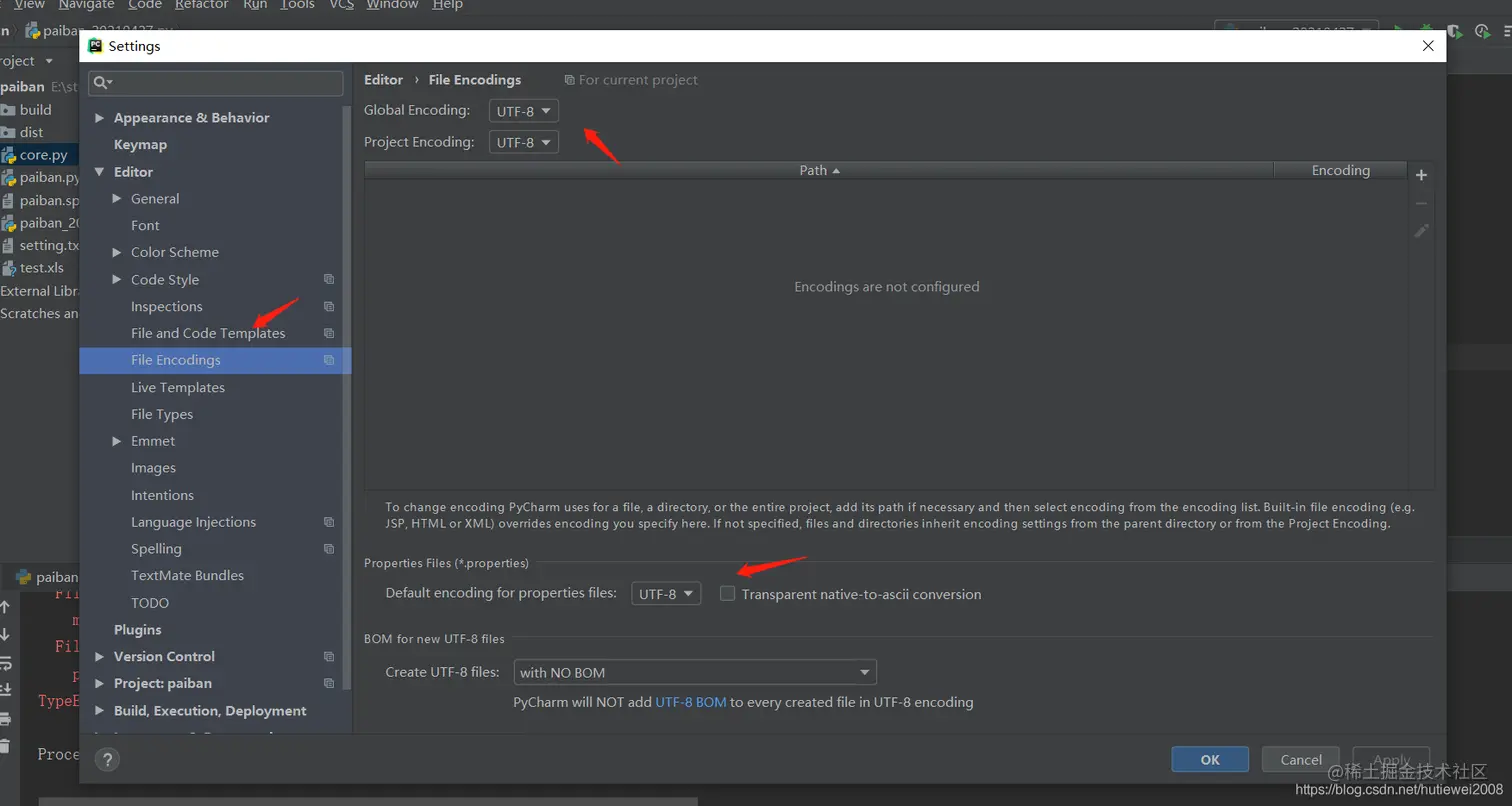The width and height of the screenshot is (1512, 806).
Task: Open default properties files encoding dropdown
Action: click(666, 593)
